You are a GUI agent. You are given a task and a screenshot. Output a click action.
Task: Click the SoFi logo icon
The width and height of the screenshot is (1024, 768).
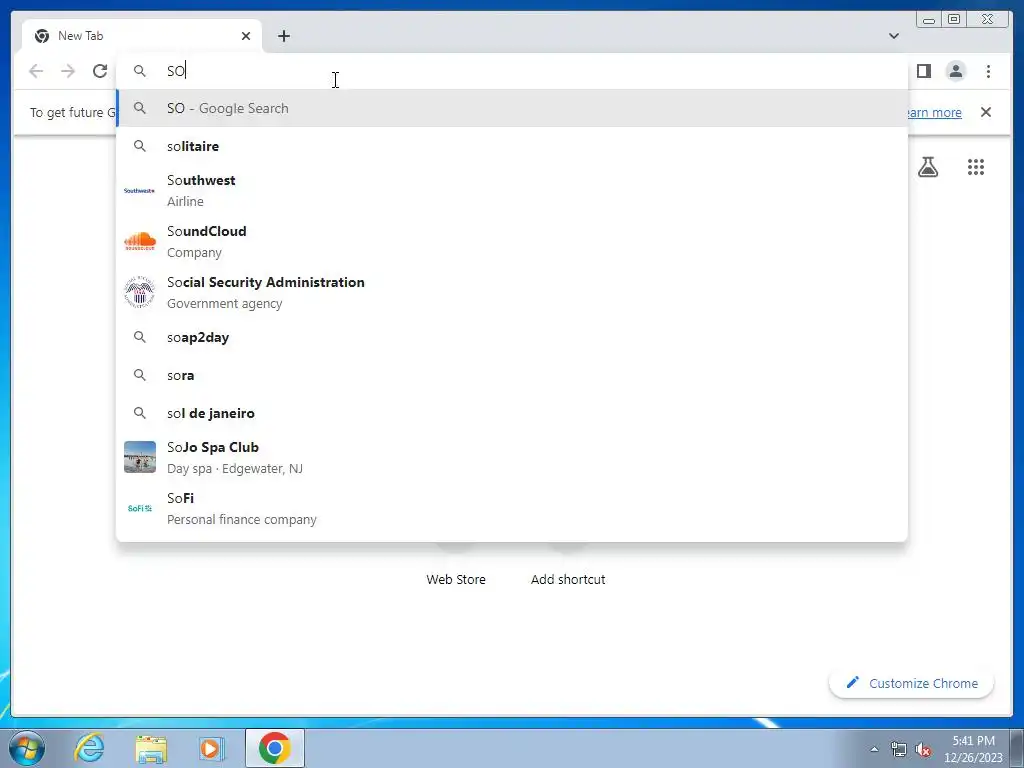(x=140, y=508)
